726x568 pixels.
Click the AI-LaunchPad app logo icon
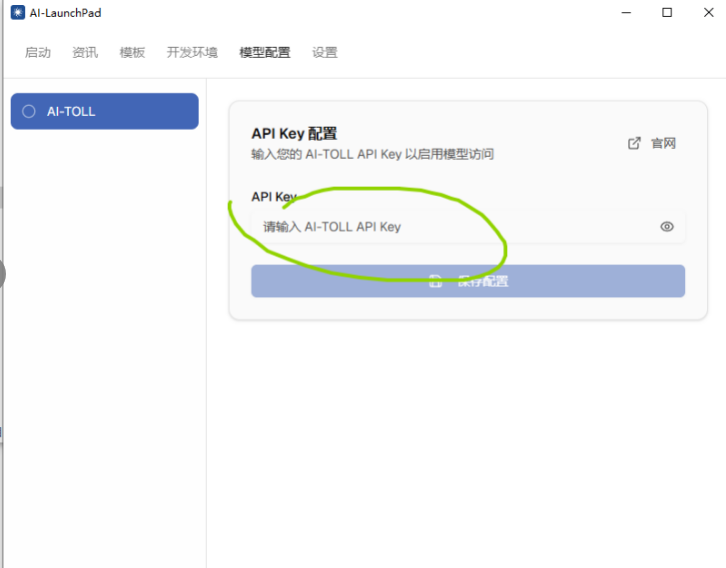coord(18,12)
